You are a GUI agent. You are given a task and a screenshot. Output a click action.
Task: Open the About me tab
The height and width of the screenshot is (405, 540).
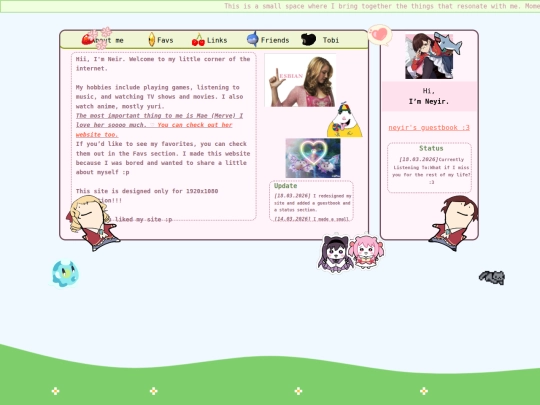click(x=107, y=40)
